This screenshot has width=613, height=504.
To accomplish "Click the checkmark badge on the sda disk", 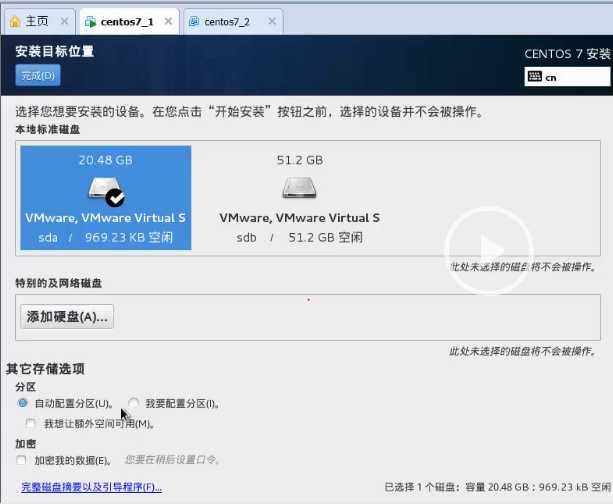I will pos(115,198).
